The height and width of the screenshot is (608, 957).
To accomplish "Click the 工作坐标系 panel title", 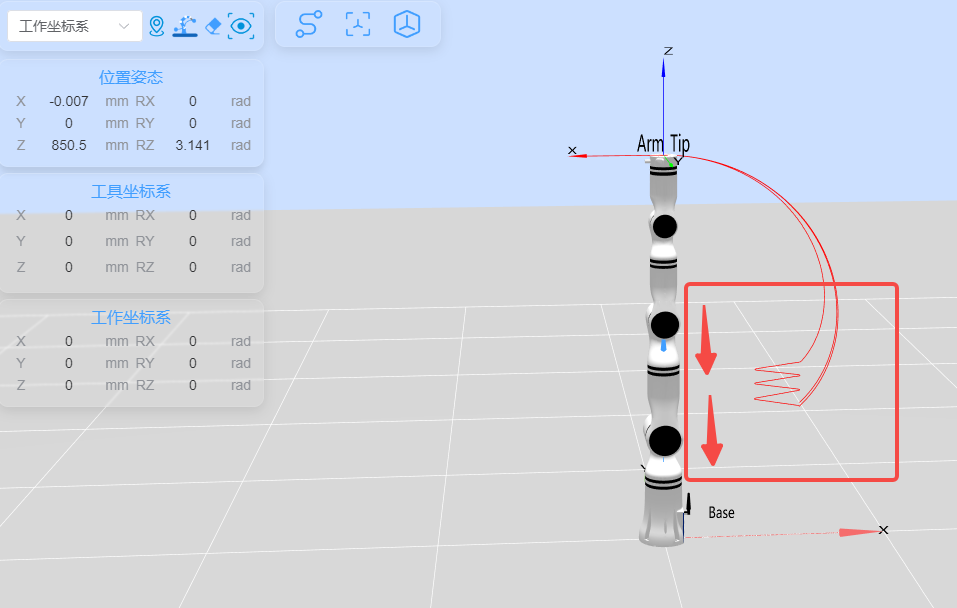I will [130, 317].
